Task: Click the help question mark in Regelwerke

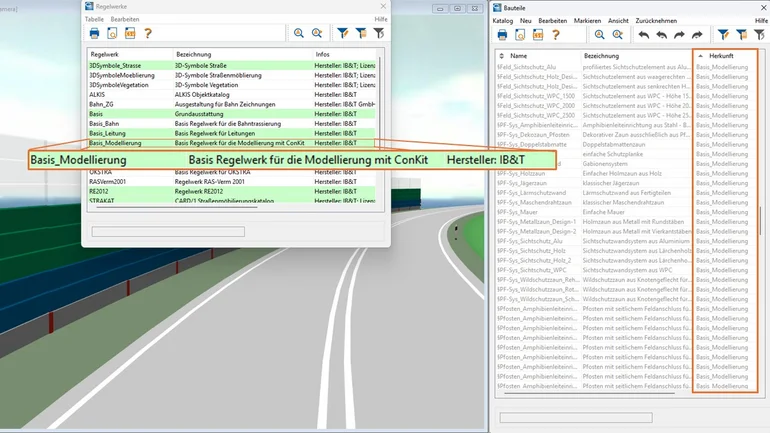Action: pyautogui.click(x=148, y=33)
